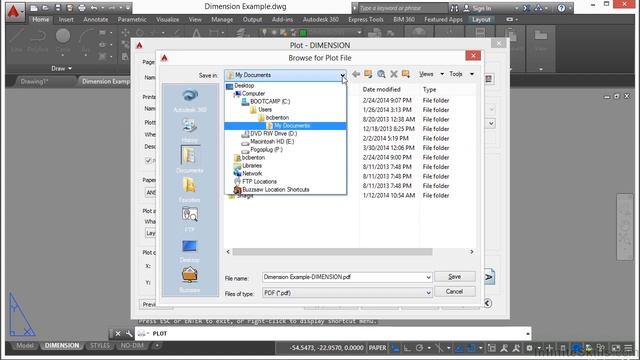
Task: Select Desktop place in left sidebar
Action: coord(190,250)
